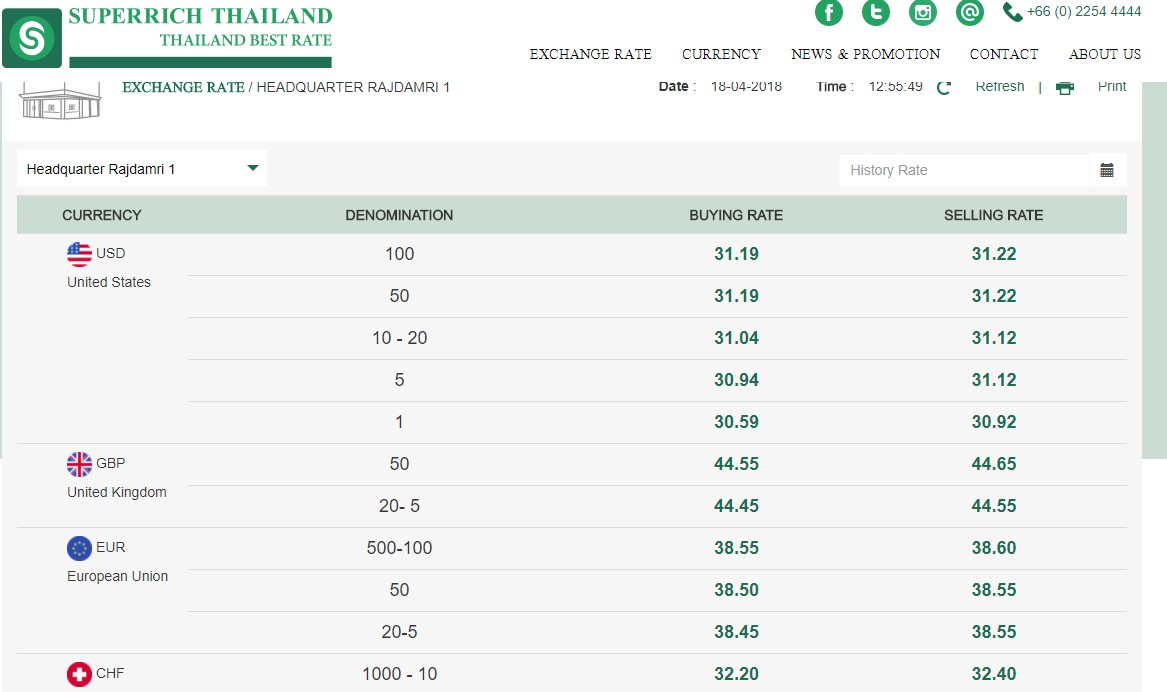Open the CURRENCY menu
The image size is (1167, 692).
[x=721, y=54]
